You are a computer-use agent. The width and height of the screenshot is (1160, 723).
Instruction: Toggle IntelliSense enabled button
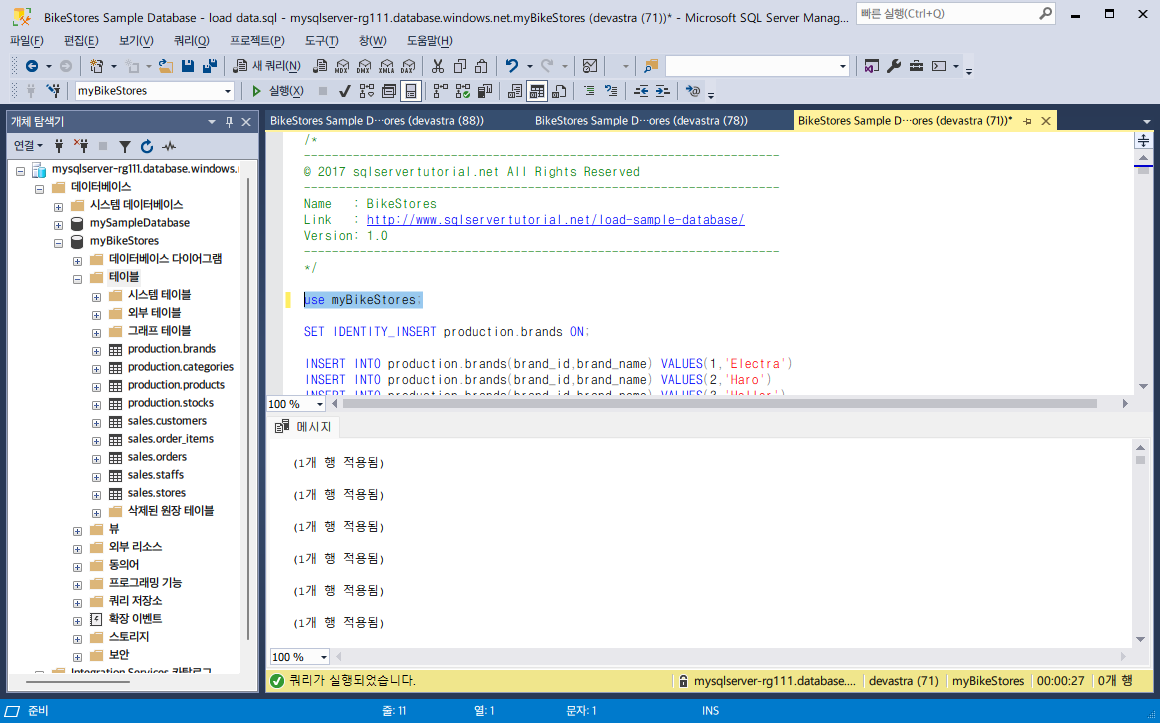[x=411, y=91]
